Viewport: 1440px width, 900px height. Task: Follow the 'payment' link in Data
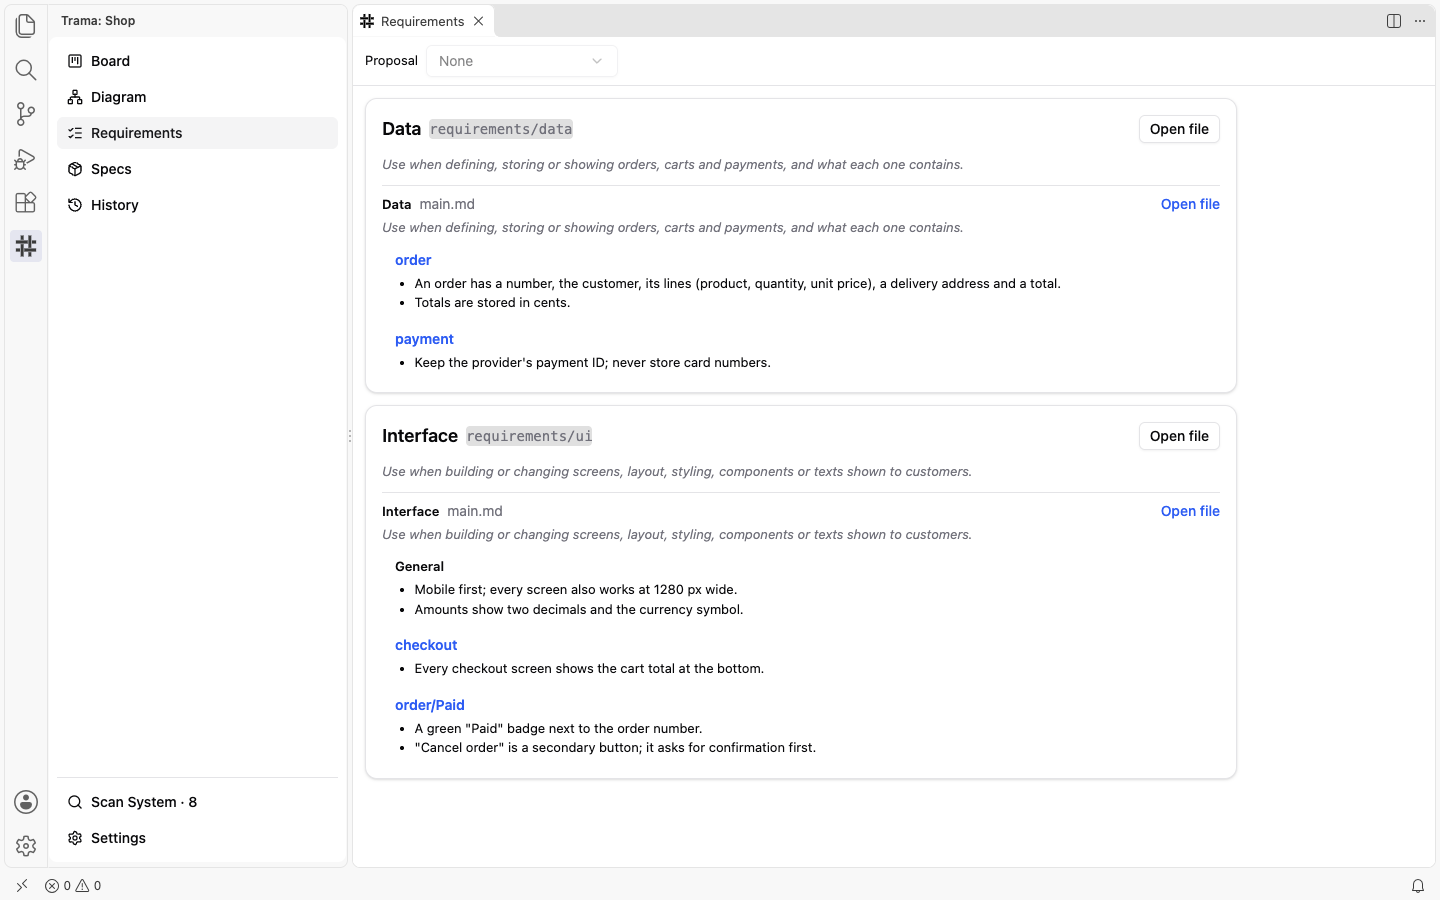(x=424, y=339)
